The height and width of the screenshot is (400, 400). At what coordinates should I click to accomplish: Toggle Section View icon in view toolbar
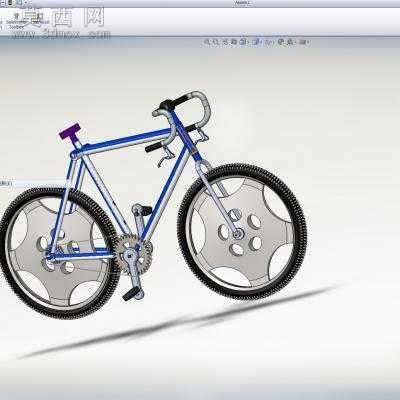(x=234, y=42)
